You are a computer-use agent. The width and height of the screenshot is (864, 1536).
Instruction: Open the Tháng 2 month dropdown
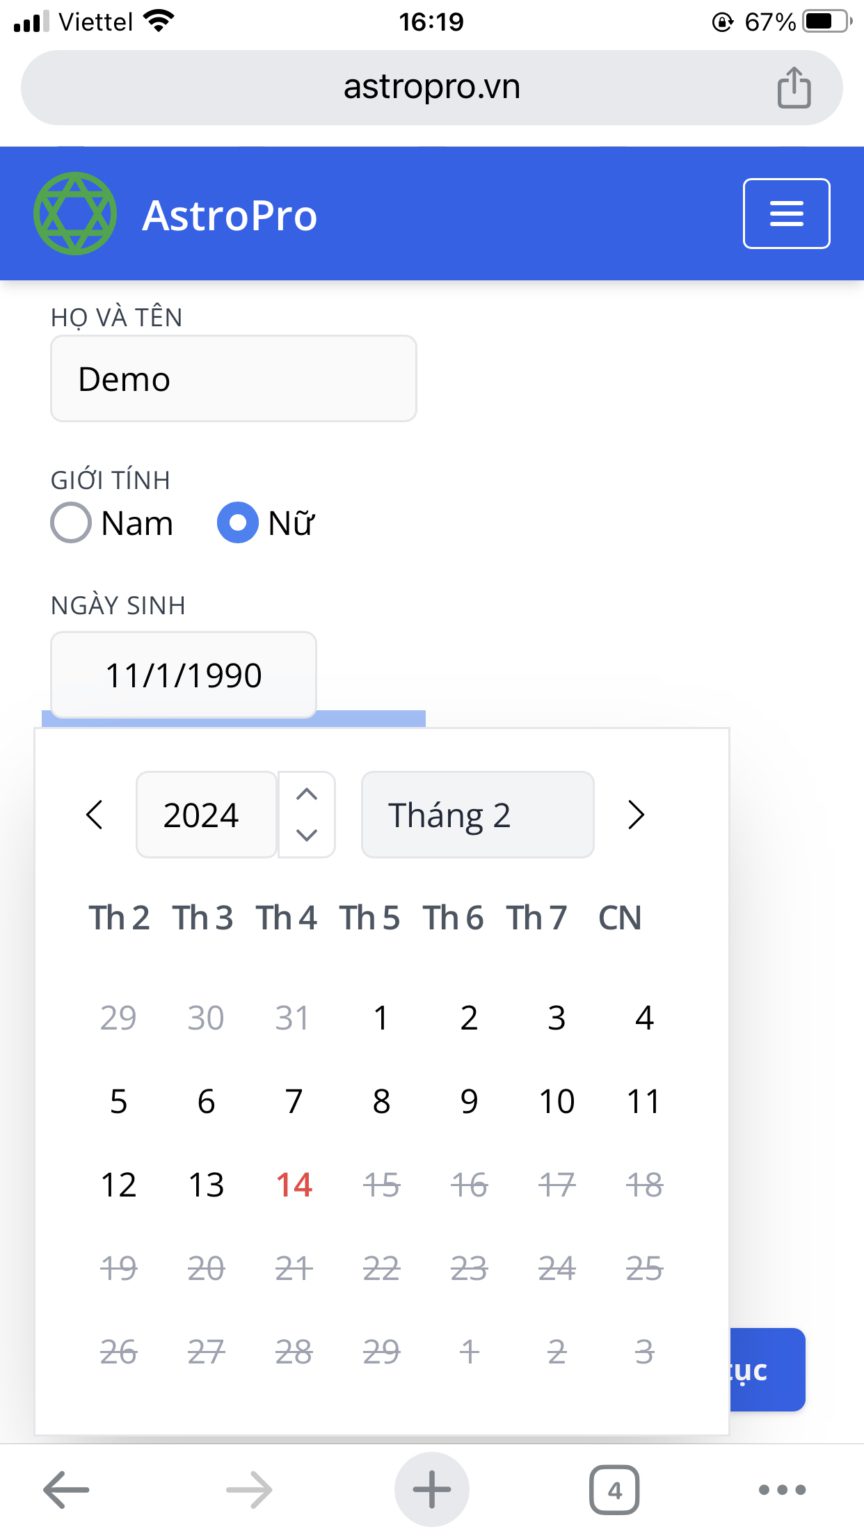coord(477,814)
